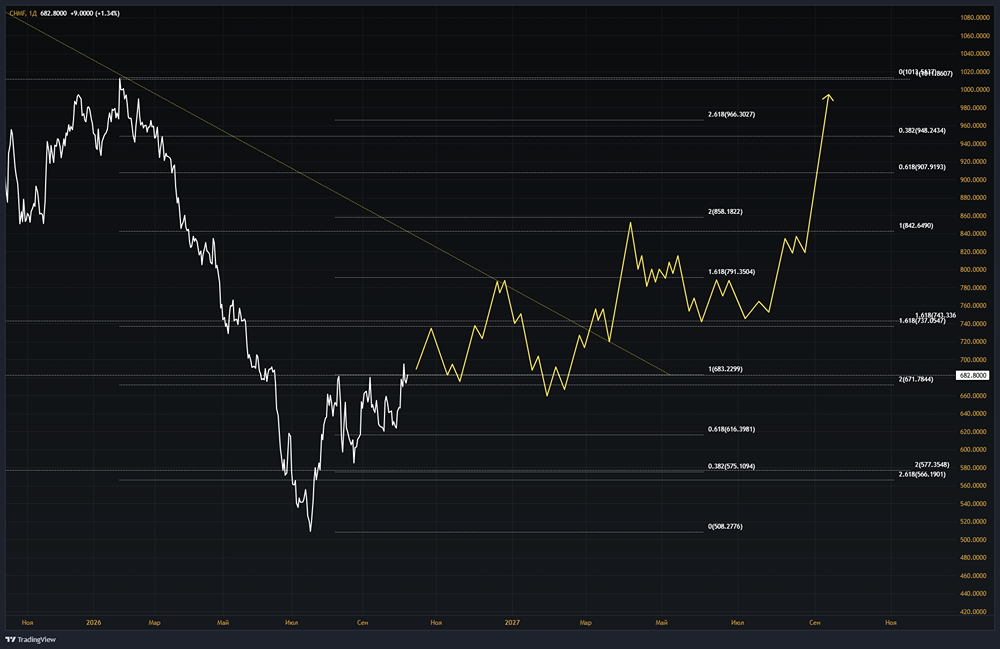Viewport: 1000px width, 649px height.
Task: Select Fibonacci label 1(683.2299)
Action: (725, 369)
